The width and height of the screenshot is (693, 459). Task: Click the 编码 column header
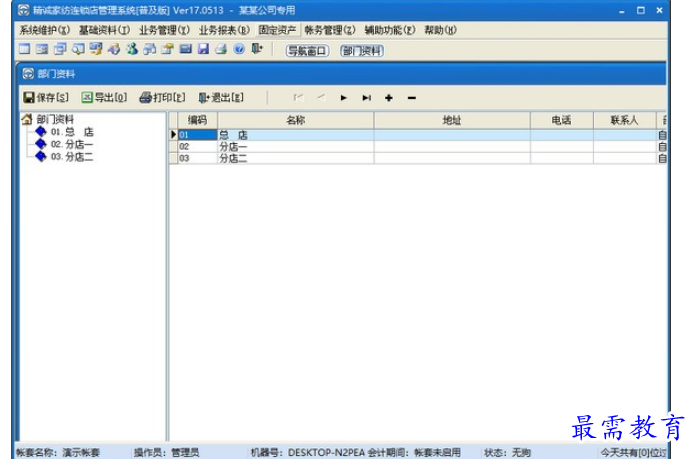pyautogui.click(x=198, y=120)
